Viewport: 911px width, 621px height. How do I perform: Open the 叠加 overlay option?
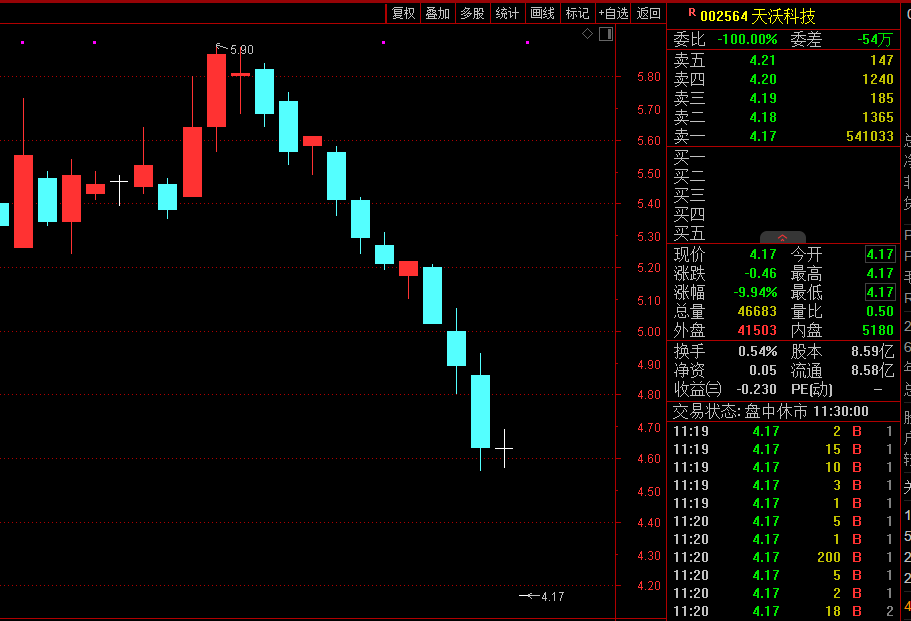point(437,13)
